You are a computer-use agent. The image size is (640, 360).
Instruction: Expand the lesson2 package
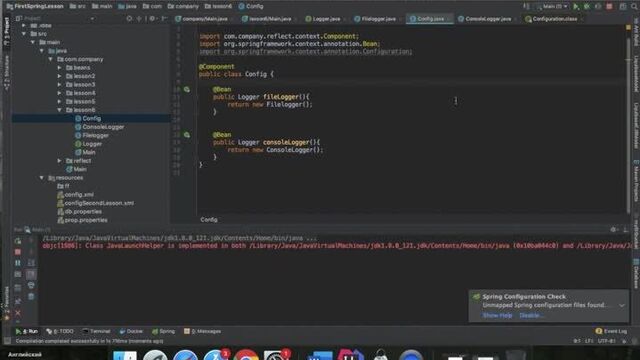[x=60, y=76]
